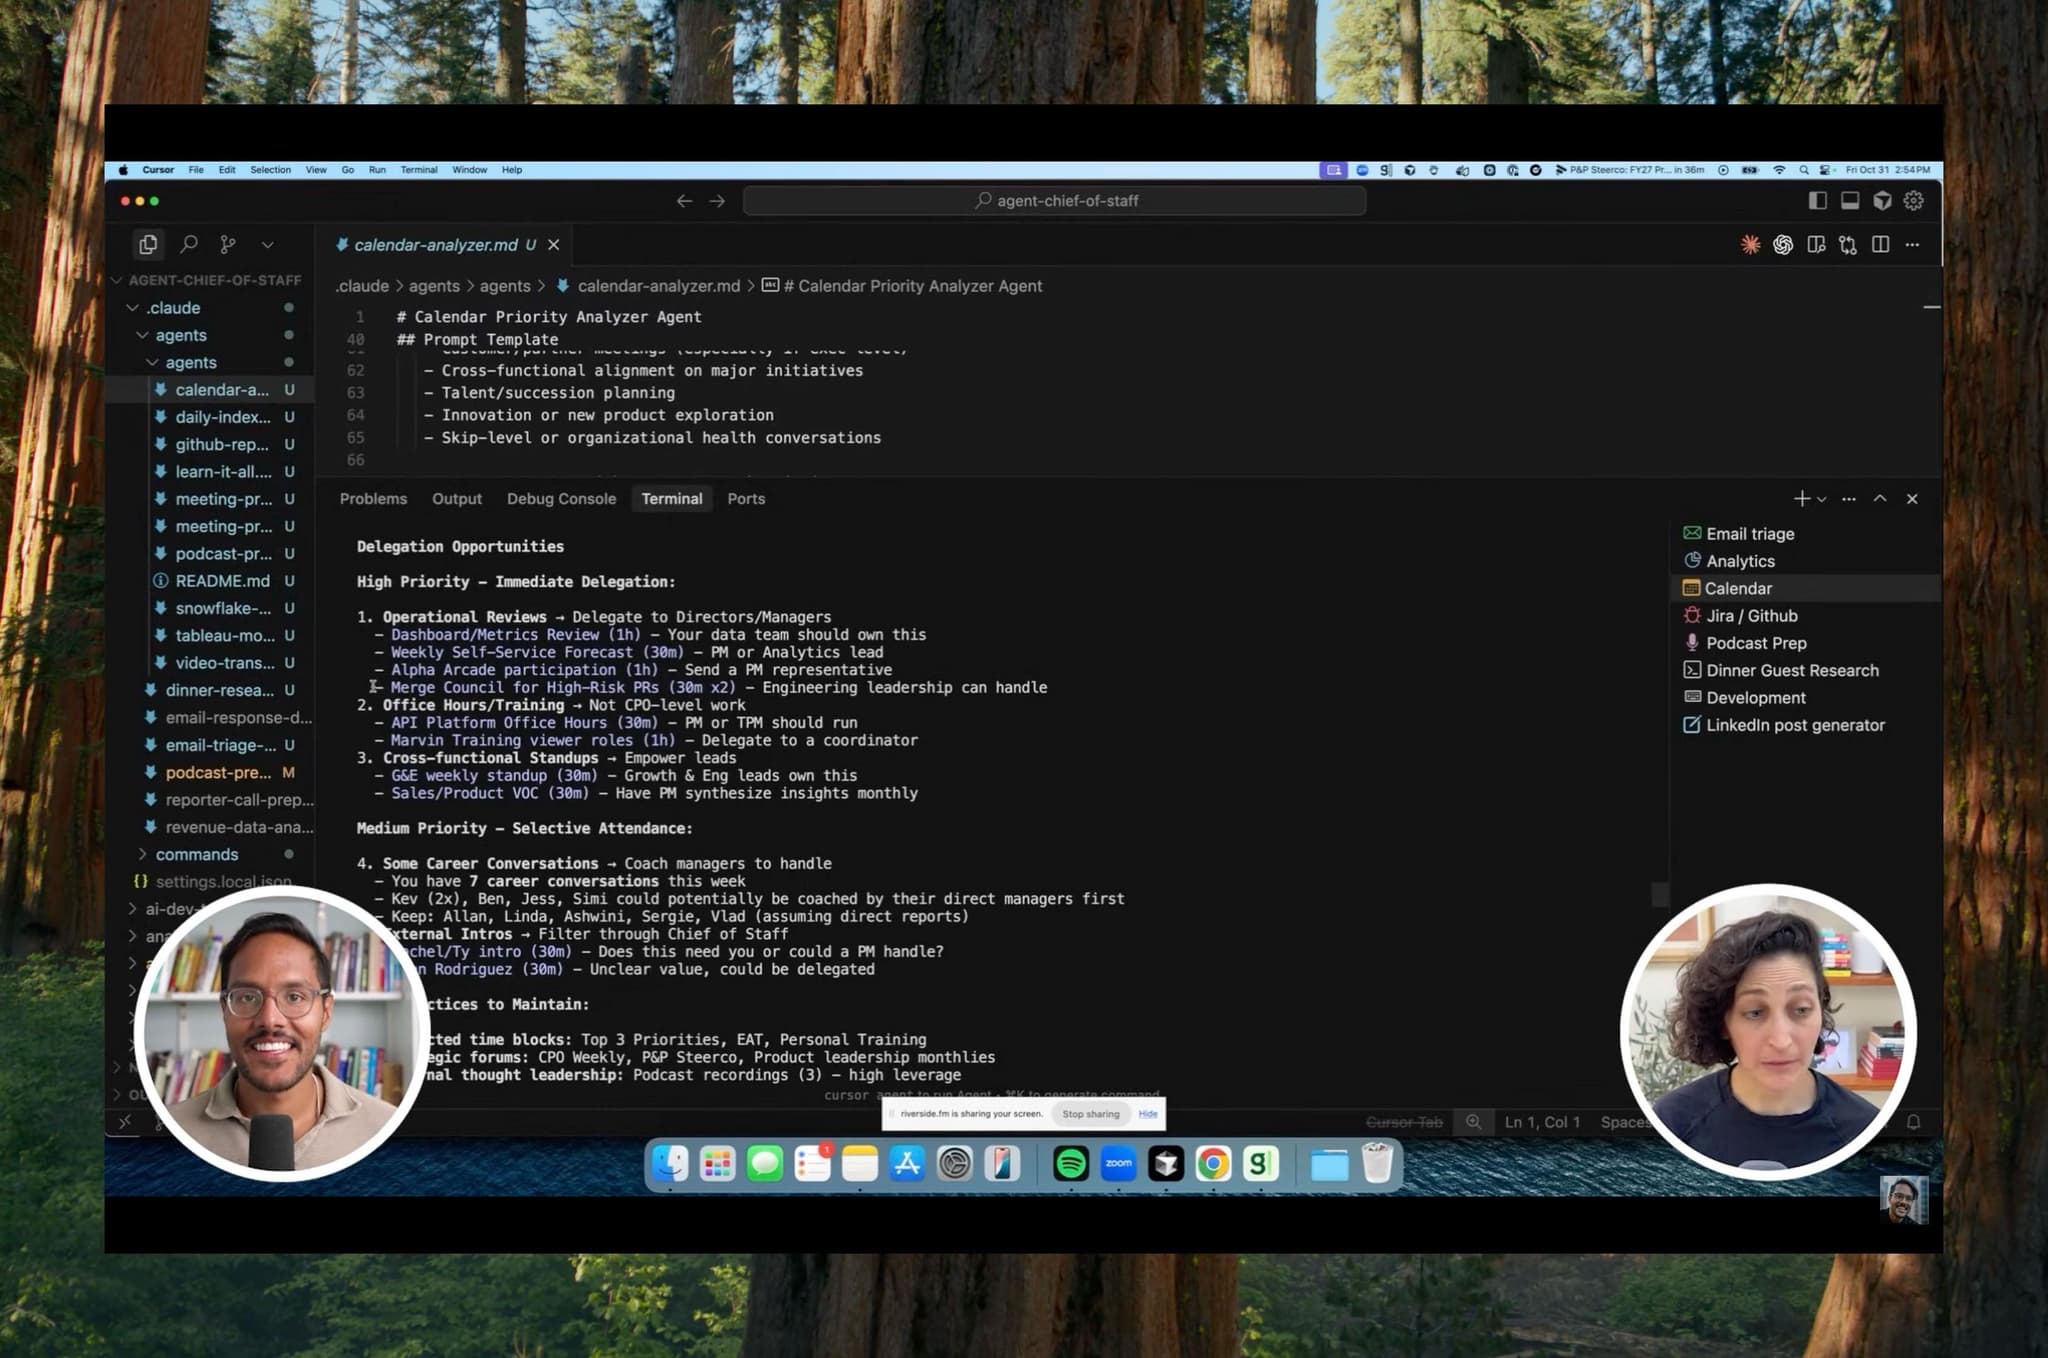This screenshot has width=2048, height=1358.
Task: Open the Terminal menu in the menu bar
Action: point(419,170)
